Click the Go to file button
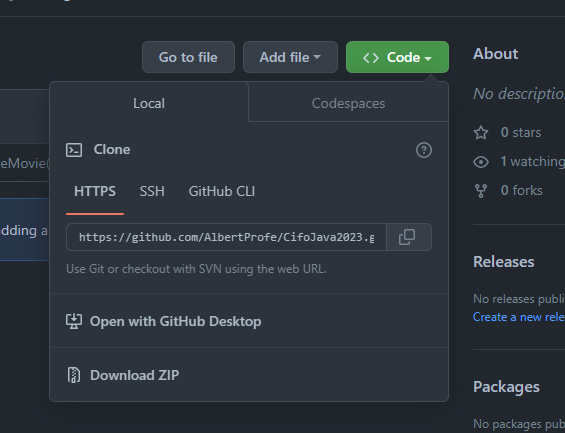This screenshot has width=565, height=433. point(188,57)
